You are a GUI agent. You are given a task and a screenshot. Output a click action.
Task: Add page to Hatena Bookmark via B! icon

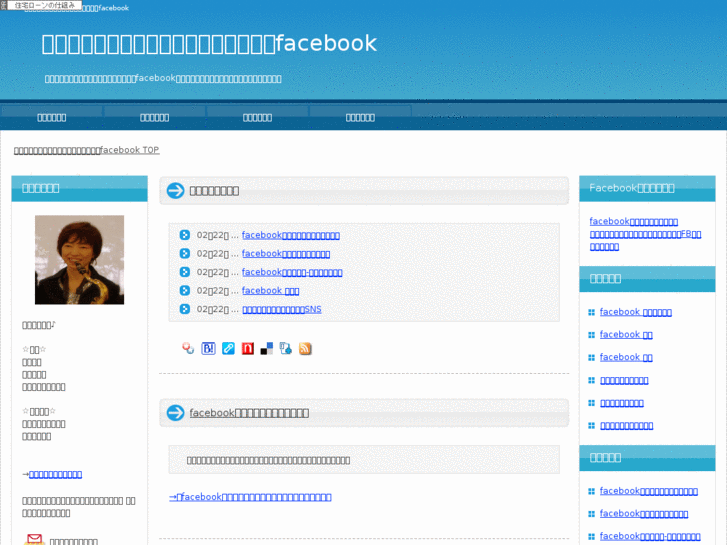pos(208,348)
